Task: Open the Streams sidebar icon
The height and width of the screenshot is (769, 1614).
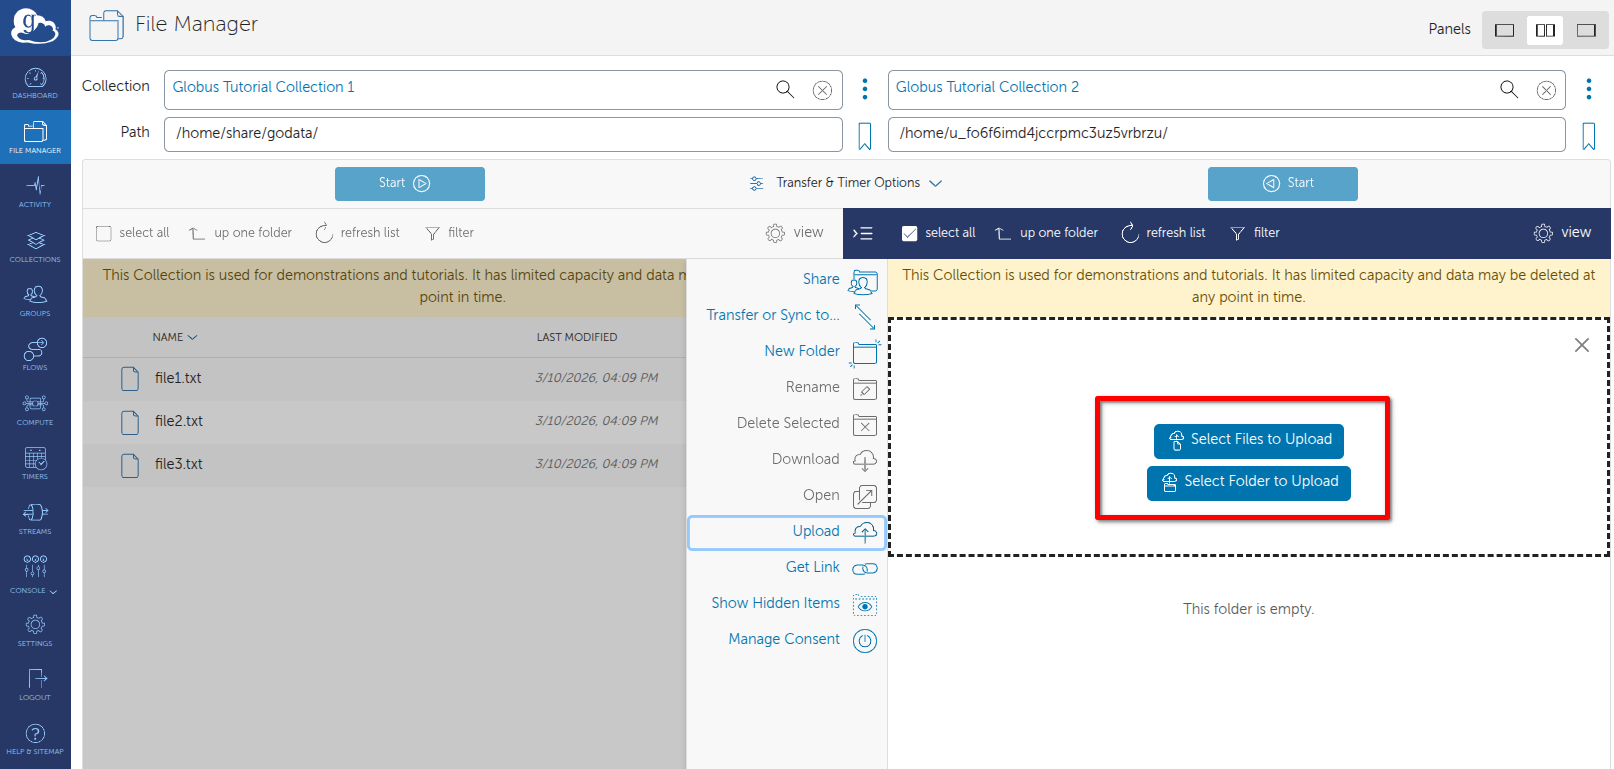Action: 35,519
